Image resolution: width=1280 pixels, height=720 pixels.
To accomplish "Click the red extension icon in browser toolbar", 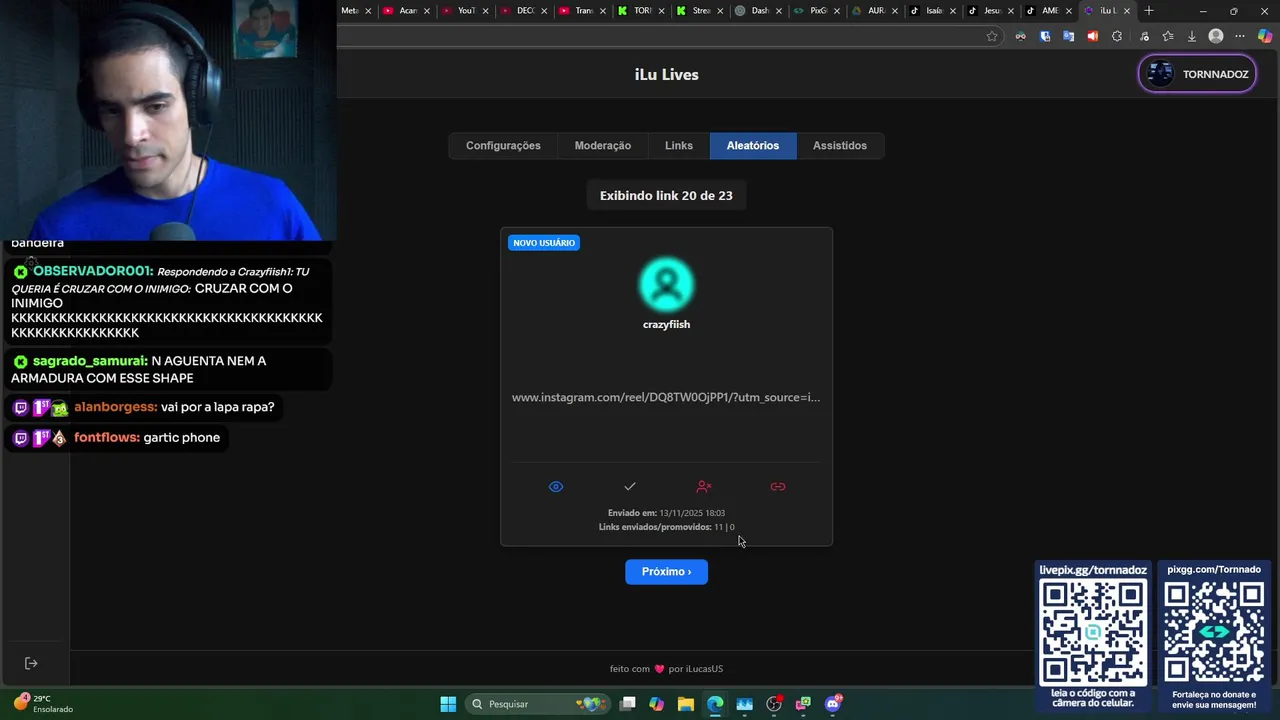I will tap(1093, 36).
